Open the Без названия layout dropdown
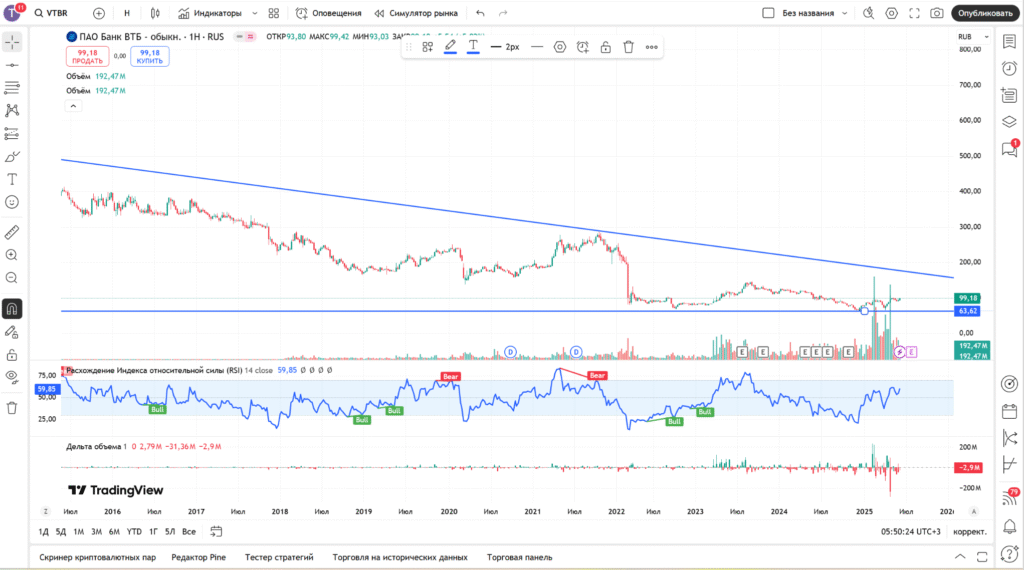The width and height of the screenshot is (1024, 570). [814, 13]
